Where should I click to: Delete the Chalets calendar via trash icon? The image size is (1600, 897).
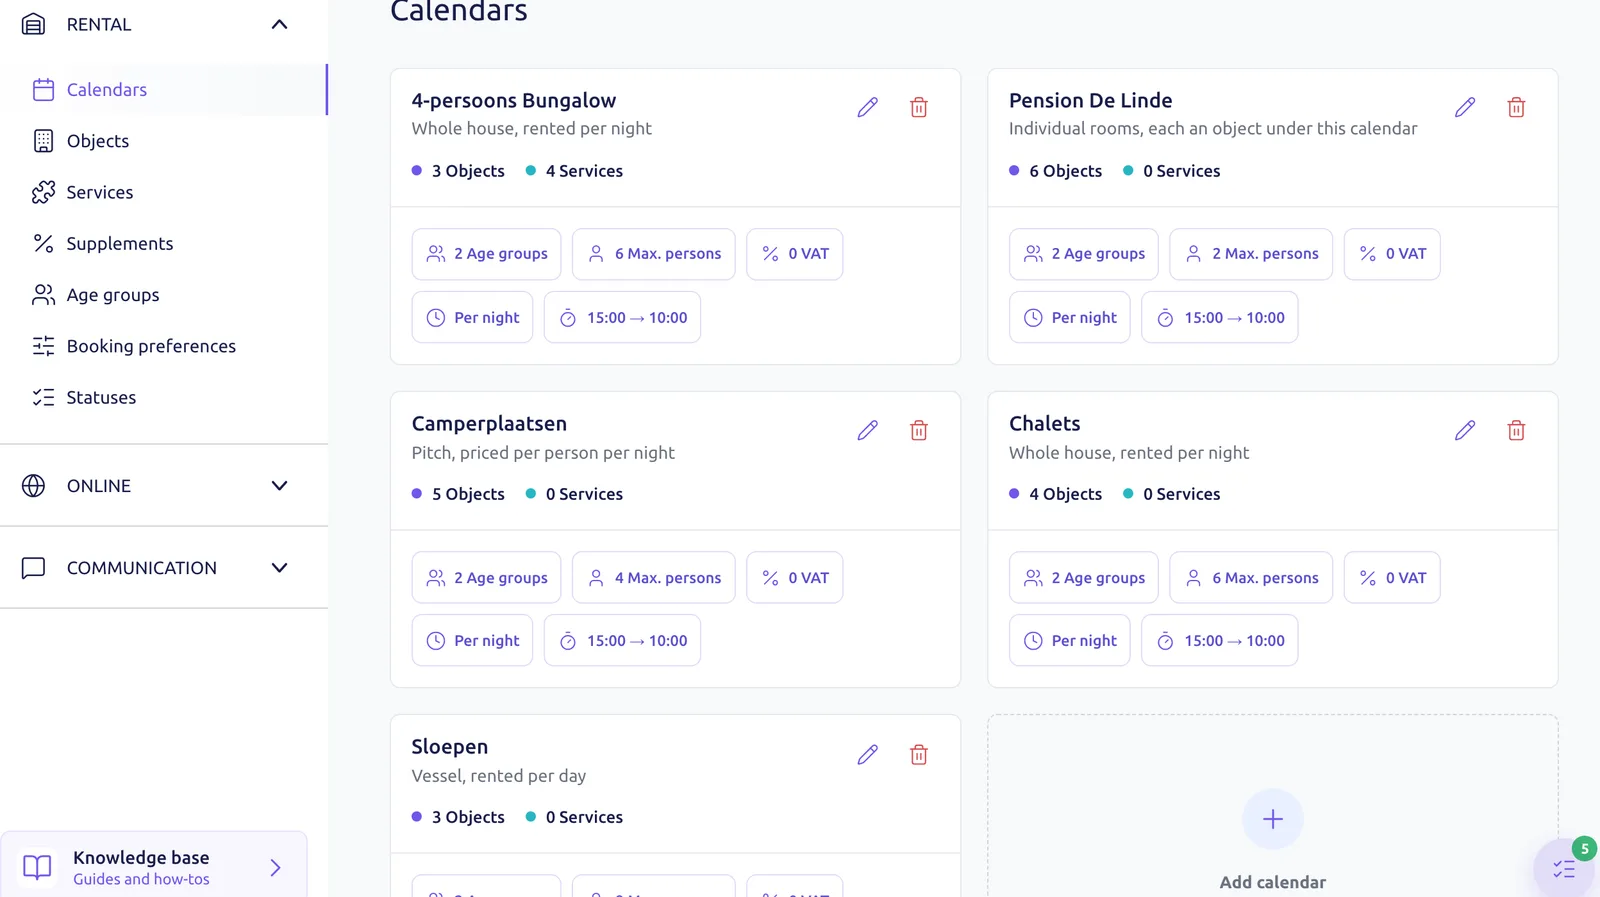point(1516,430)
